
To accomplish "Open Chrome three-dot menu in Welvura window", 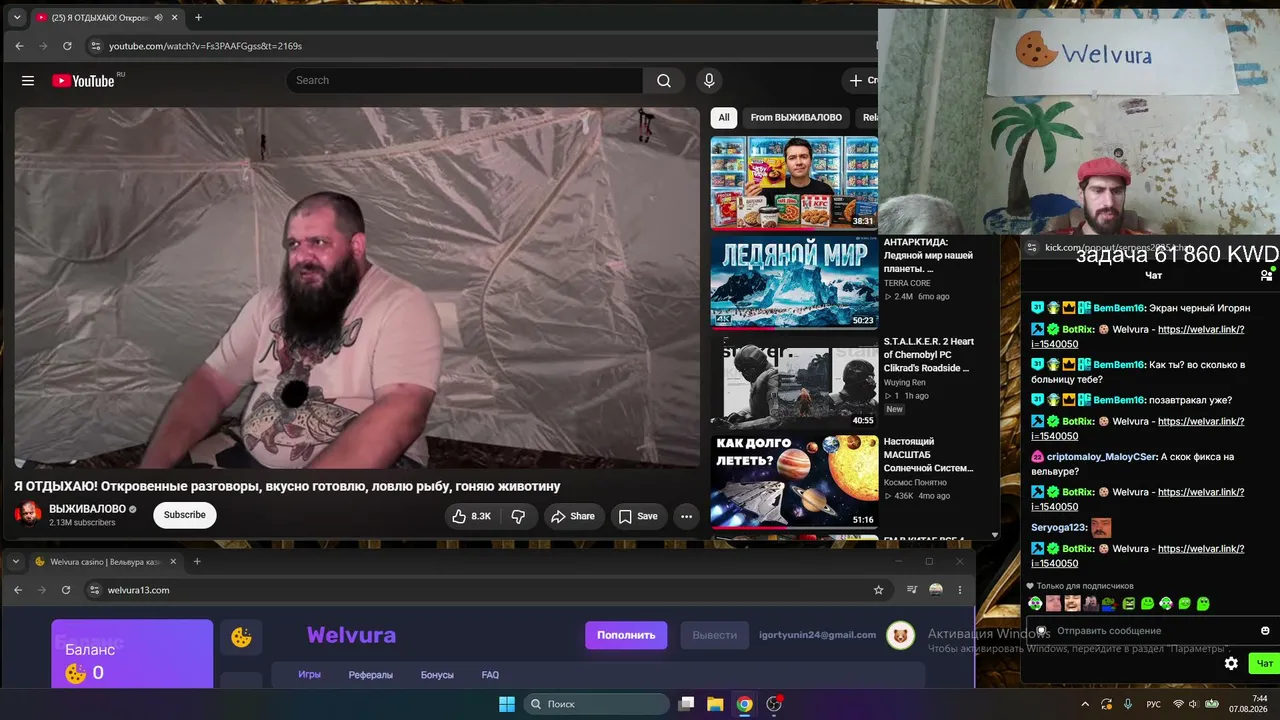I will pyautogui.click(x=960, y=590).
